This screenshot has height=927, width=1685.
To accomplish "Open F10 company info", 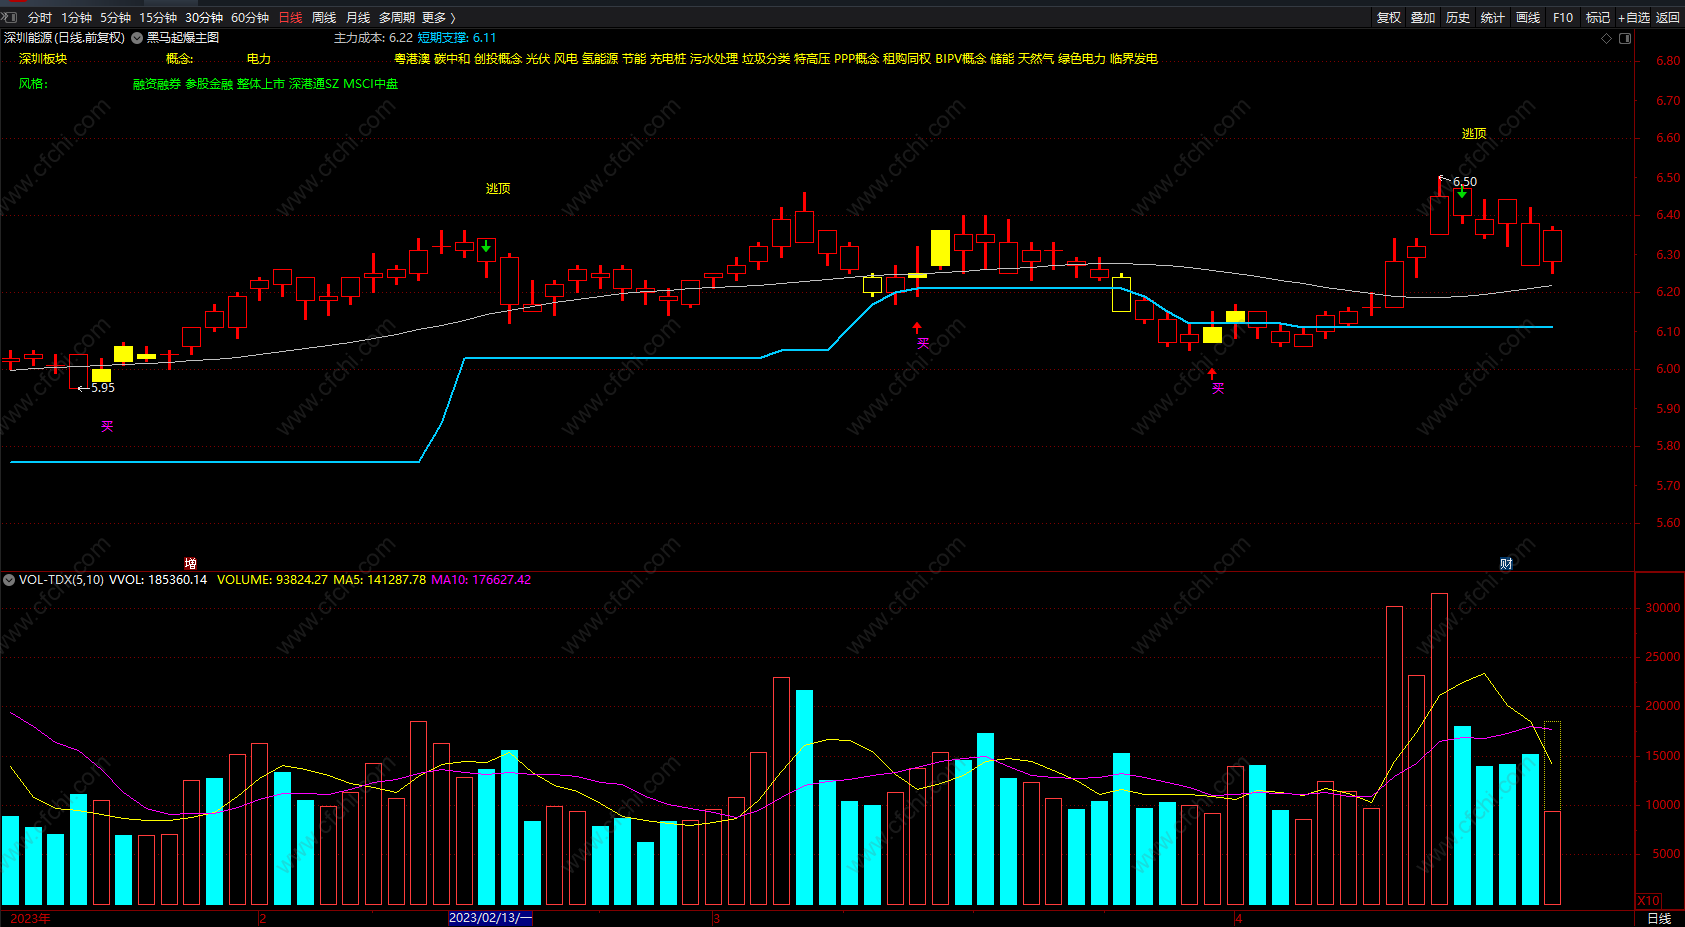I will (1563, 17).
